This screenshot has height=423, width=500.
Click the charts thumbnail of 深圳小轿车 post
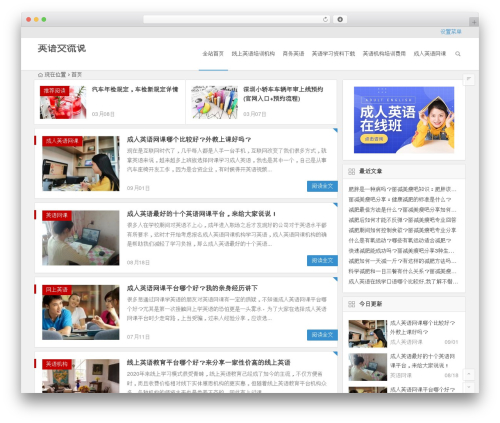click(x=215, y=102)
